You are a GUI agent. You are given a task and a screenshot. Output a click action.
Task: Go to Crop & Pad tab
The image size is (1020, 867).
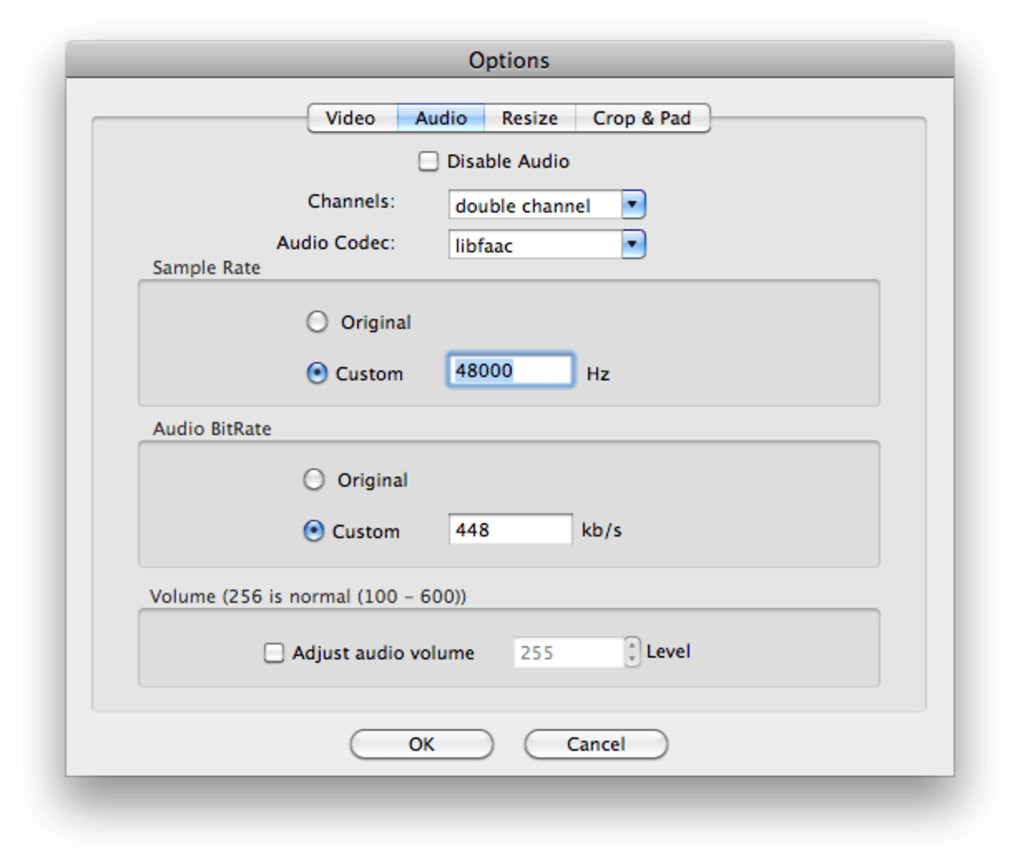642,118
